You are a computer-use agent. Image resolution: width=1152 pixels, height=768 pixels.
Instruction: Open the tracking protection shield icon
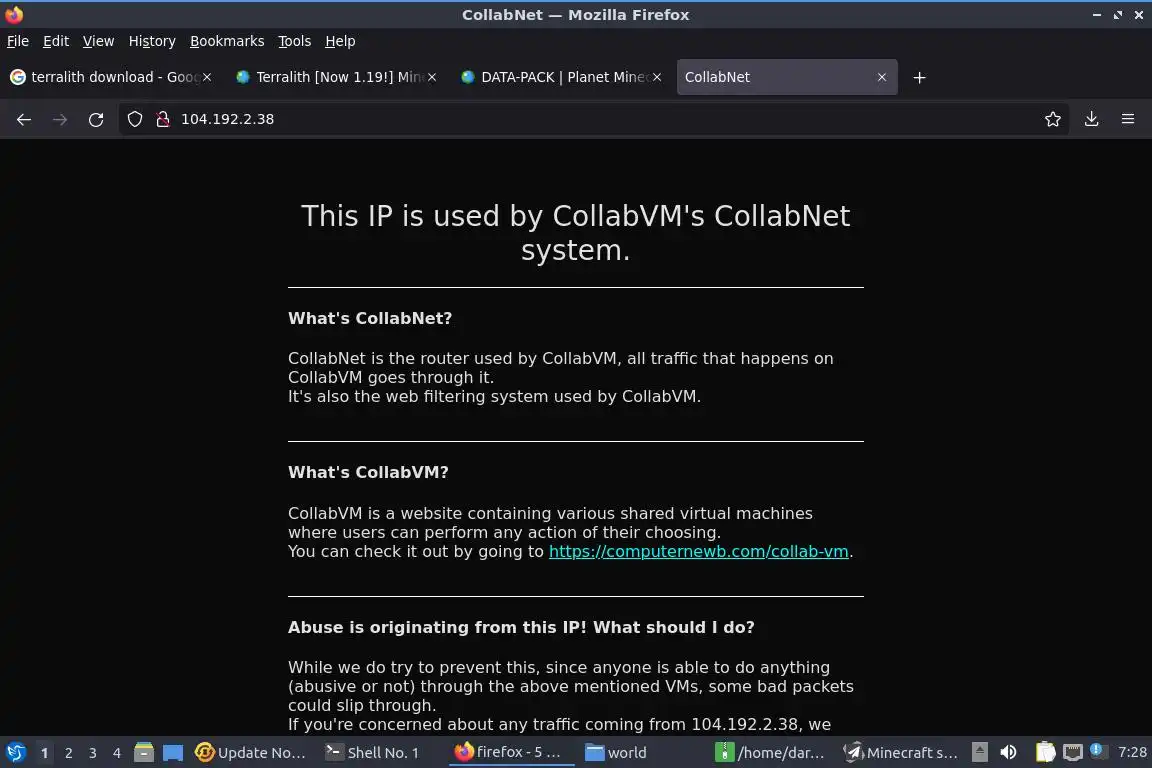134,119
